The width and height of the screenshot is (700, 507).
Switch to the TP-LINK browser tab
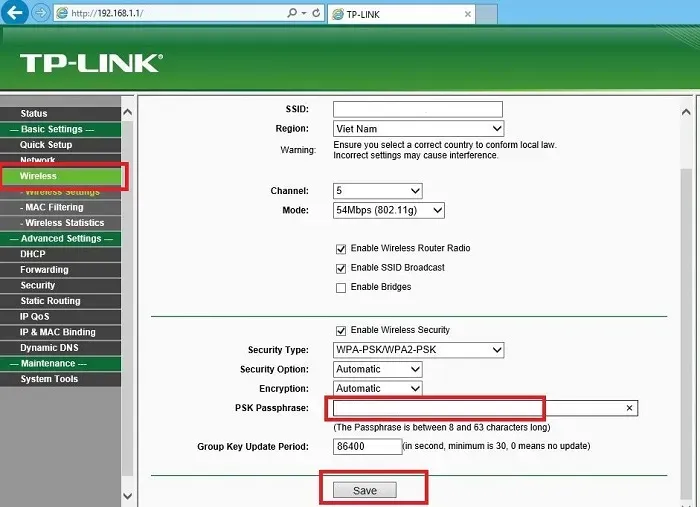point(401,14)
